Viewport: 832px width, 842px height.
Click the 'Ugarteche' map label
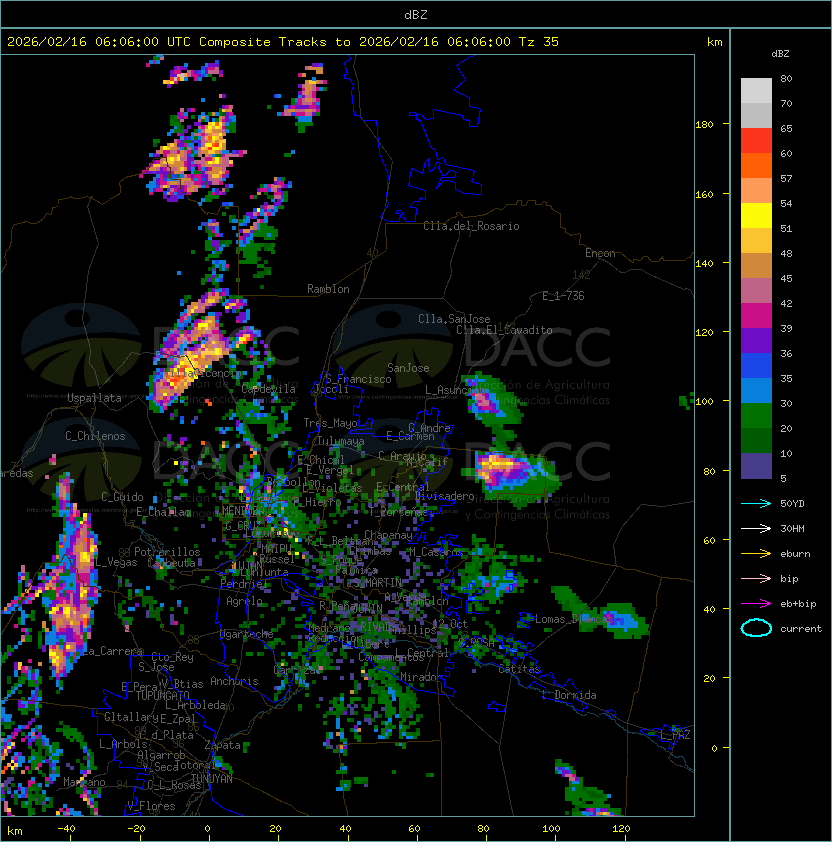(x=246, y=634)
